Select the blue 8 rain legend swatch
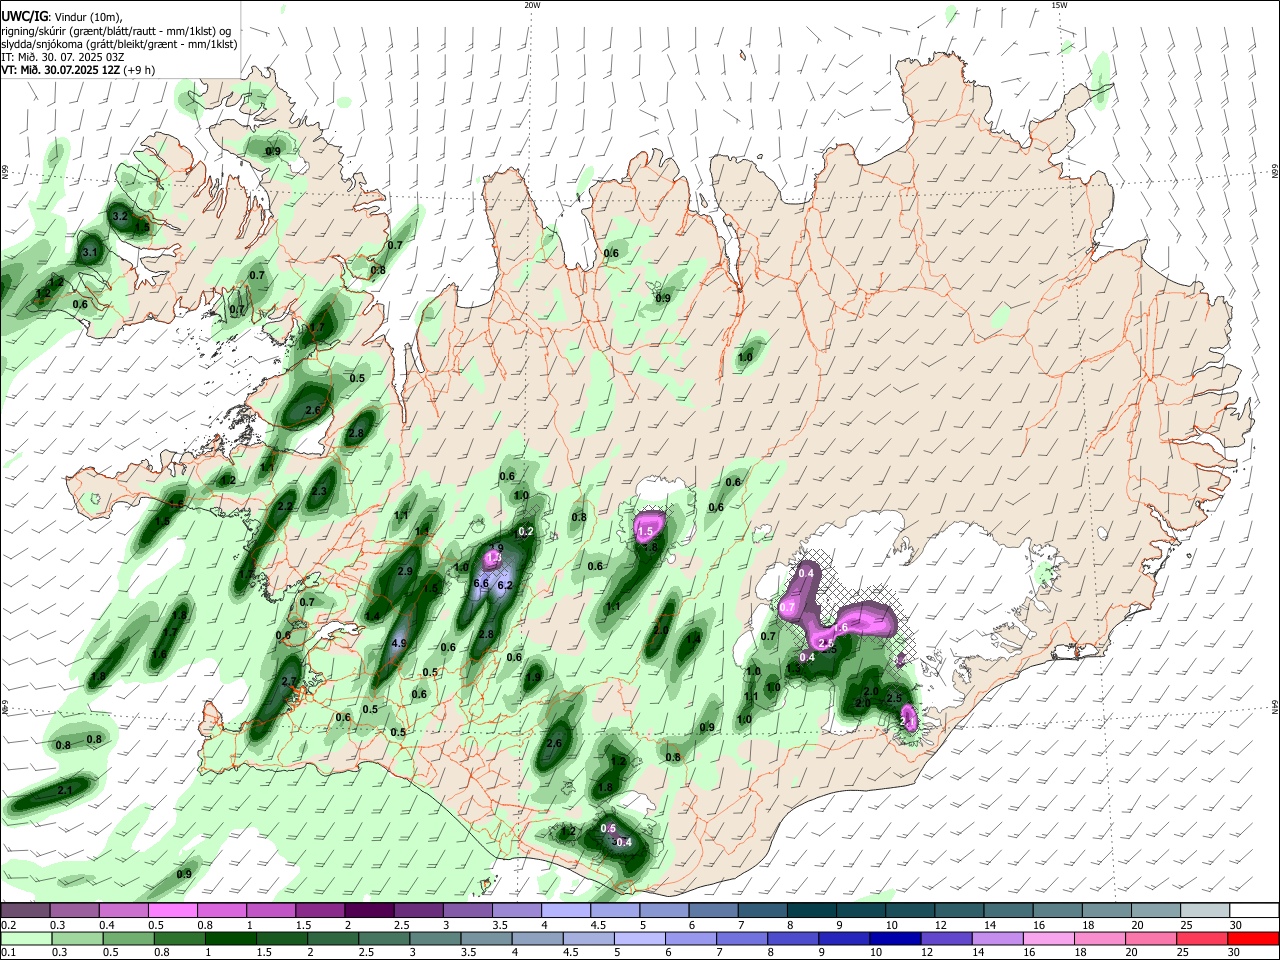The image size is (1280, 960). [x=793, y=938]
